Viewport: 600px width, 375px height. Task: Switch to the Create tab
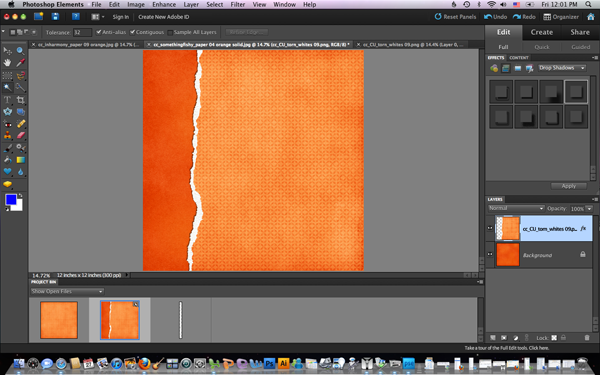[x=541, y=32]
